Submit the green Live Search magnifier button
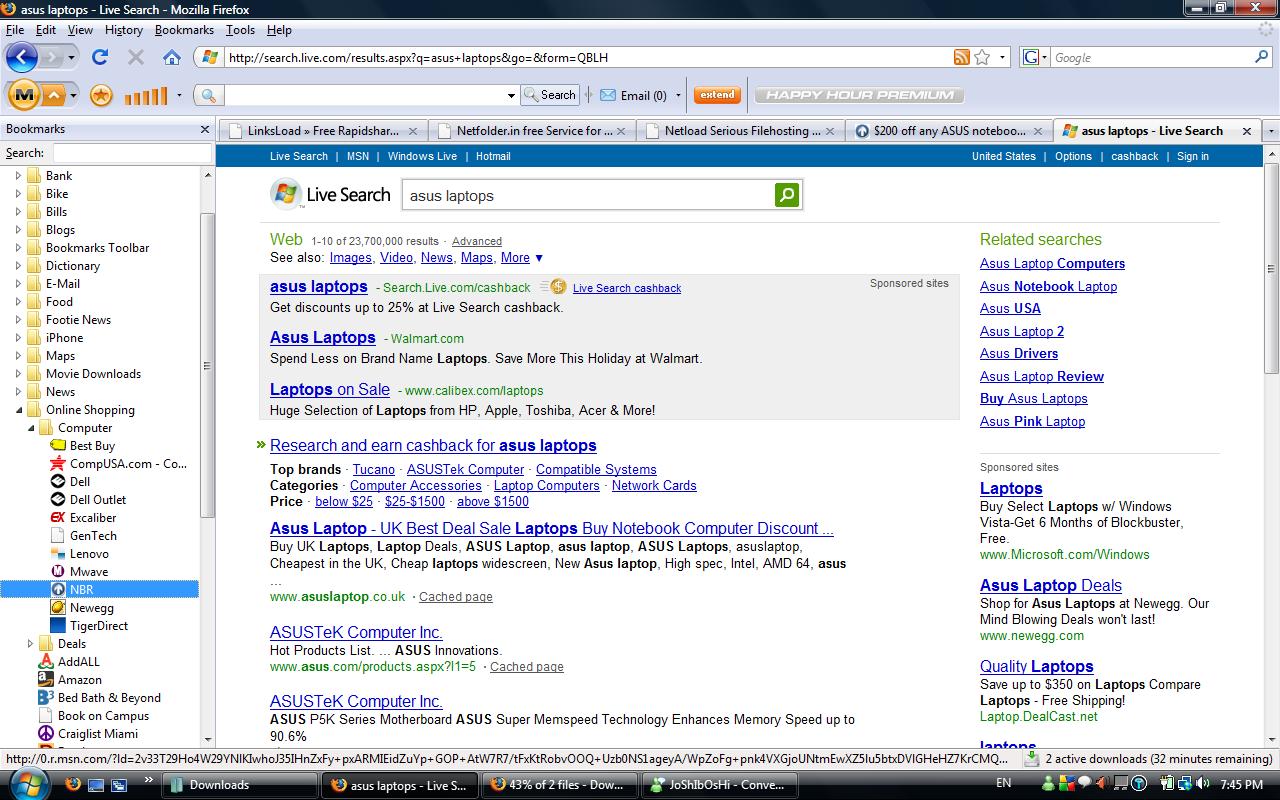 tap(787, 195)
